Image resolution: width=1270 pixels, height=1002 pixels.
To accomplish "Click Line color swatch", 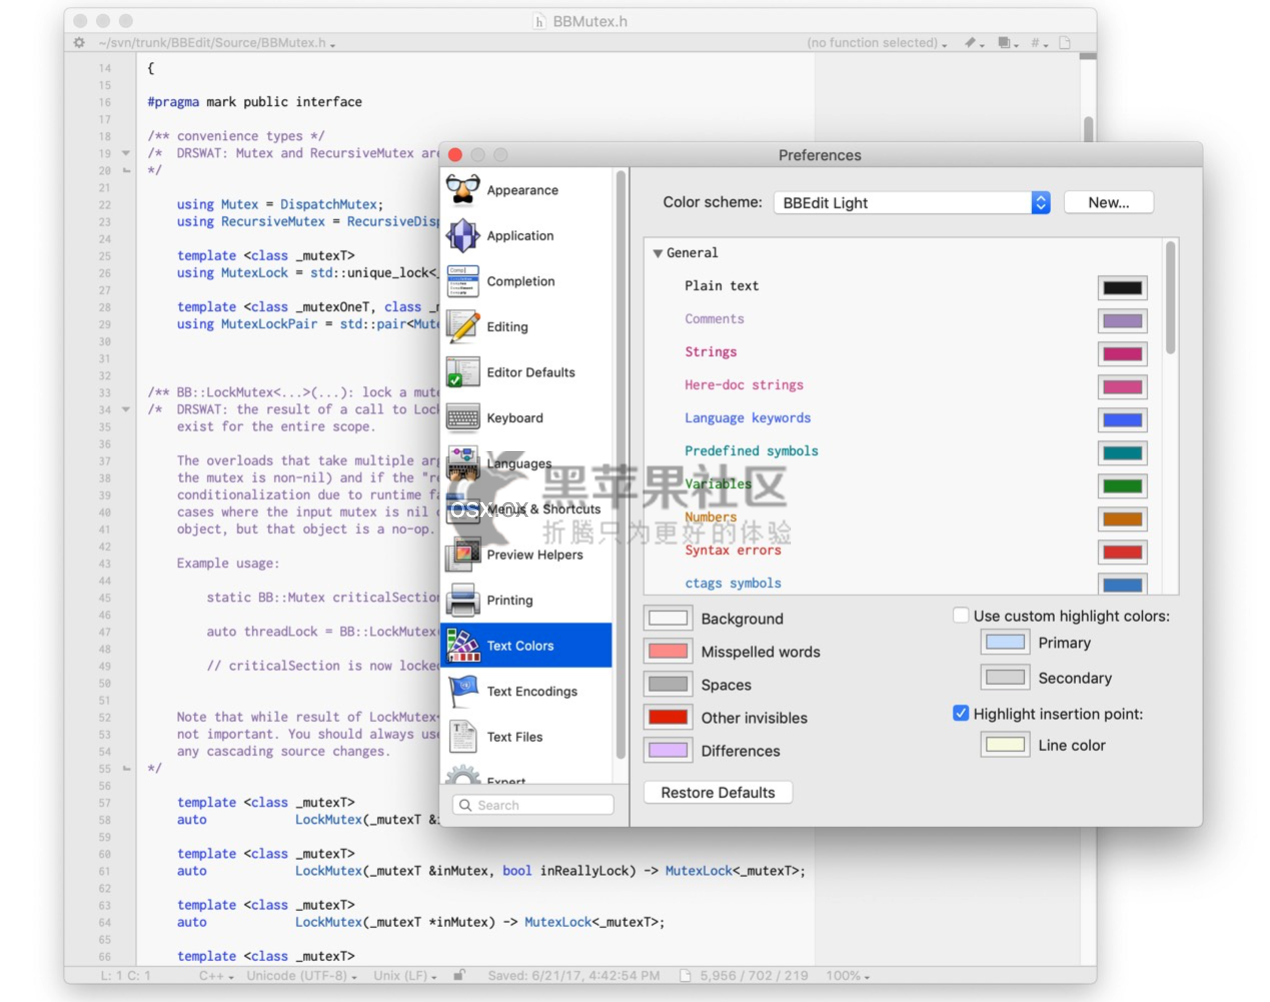I will coord(1005,744).
